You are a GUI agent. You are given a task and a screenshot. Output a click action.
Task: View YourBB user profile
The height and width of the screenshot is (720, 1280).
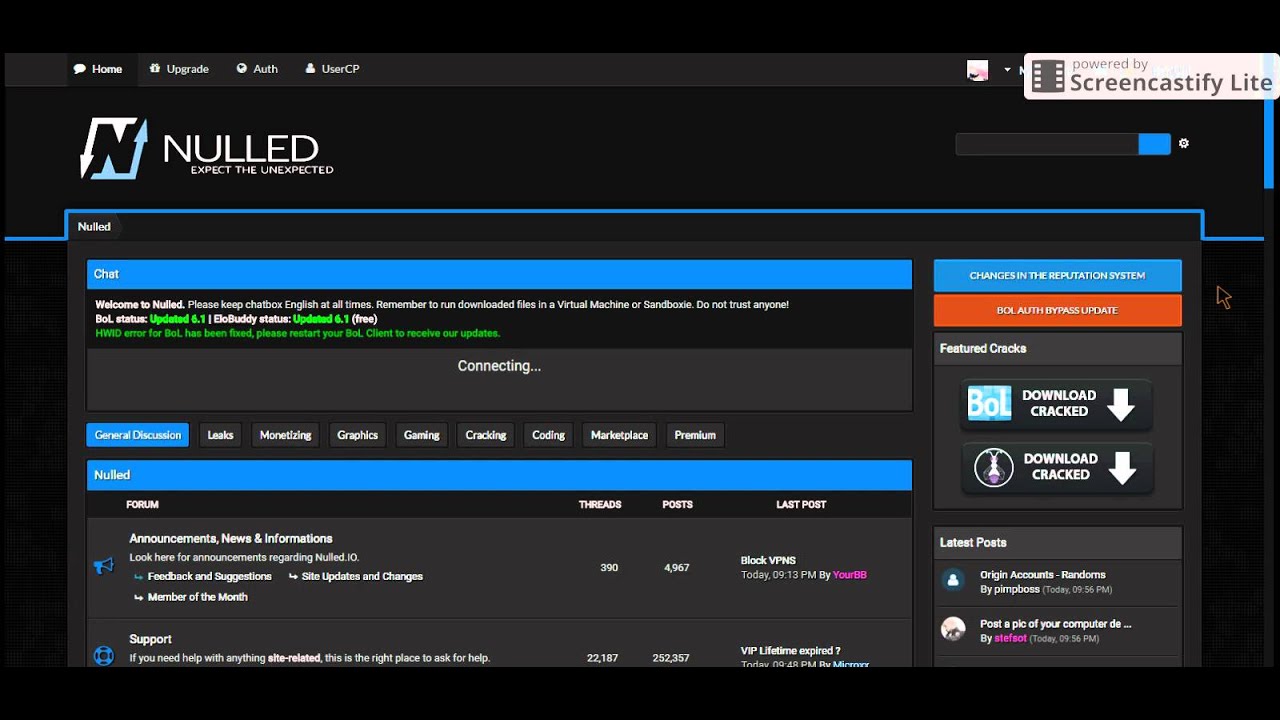click(x=849, y=575)
